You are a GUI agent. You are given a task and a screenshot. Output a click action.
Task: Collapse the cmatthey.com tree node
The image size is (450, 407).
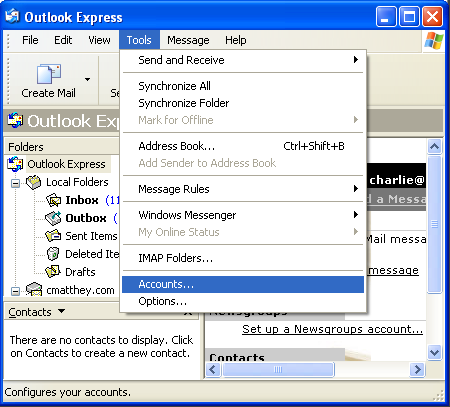click(x=15, y=291)
